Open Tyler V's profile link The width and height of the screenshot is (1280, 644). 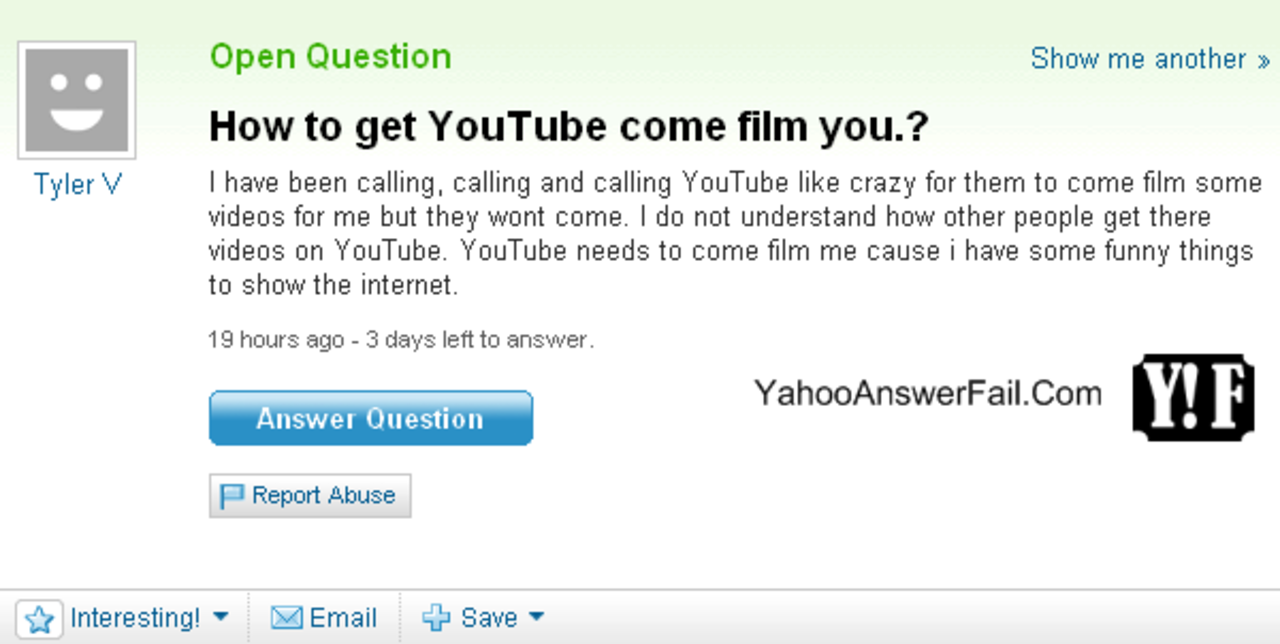click(x=76, y=184)
